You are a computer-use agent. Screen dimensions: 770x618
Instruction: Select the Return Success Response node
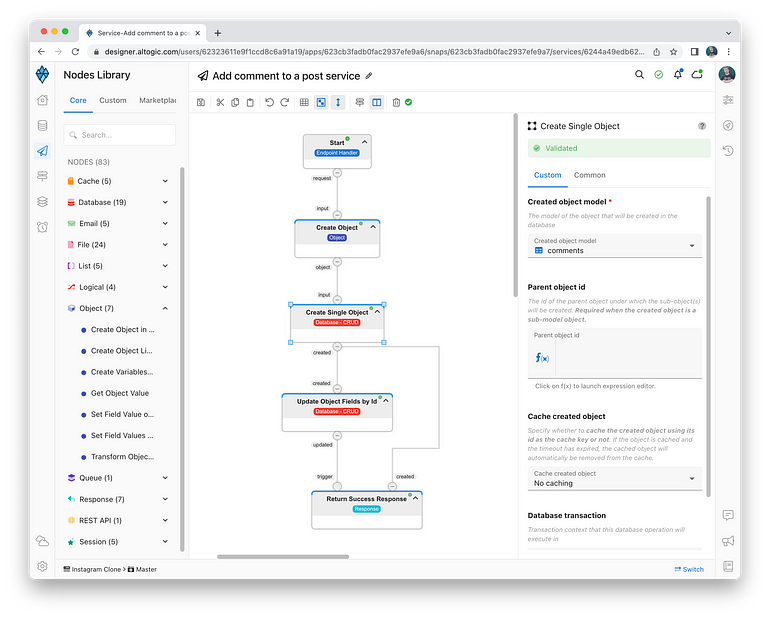click(367, 510)
